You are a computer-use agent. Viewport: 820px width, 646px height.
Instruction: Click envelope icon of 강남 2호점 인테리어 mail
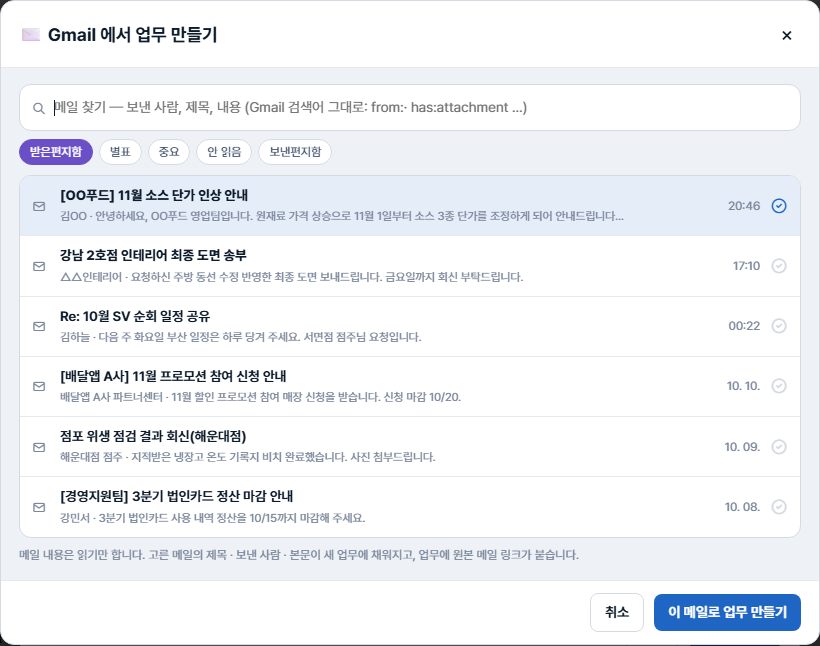pos(39,266)
